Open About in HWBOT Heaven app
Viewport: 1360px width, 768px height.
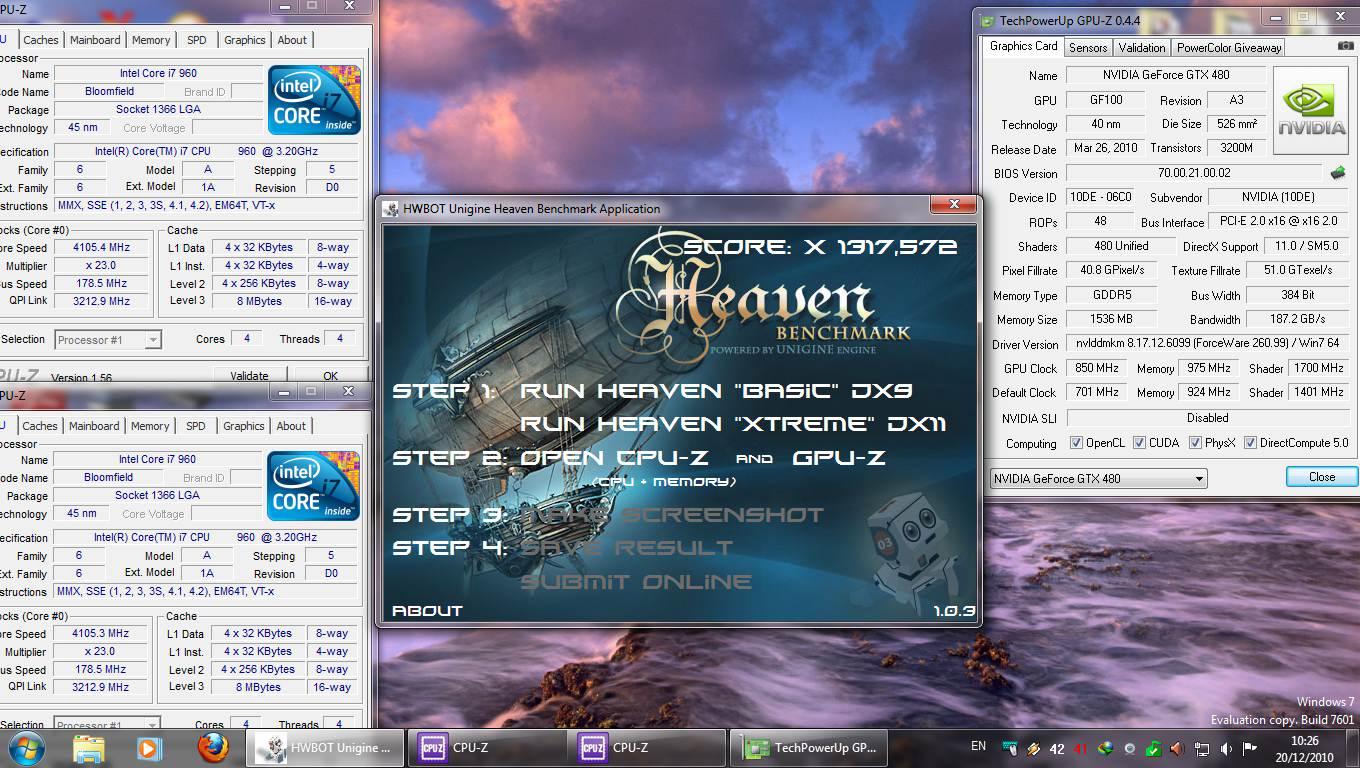[x=427, y=610]
